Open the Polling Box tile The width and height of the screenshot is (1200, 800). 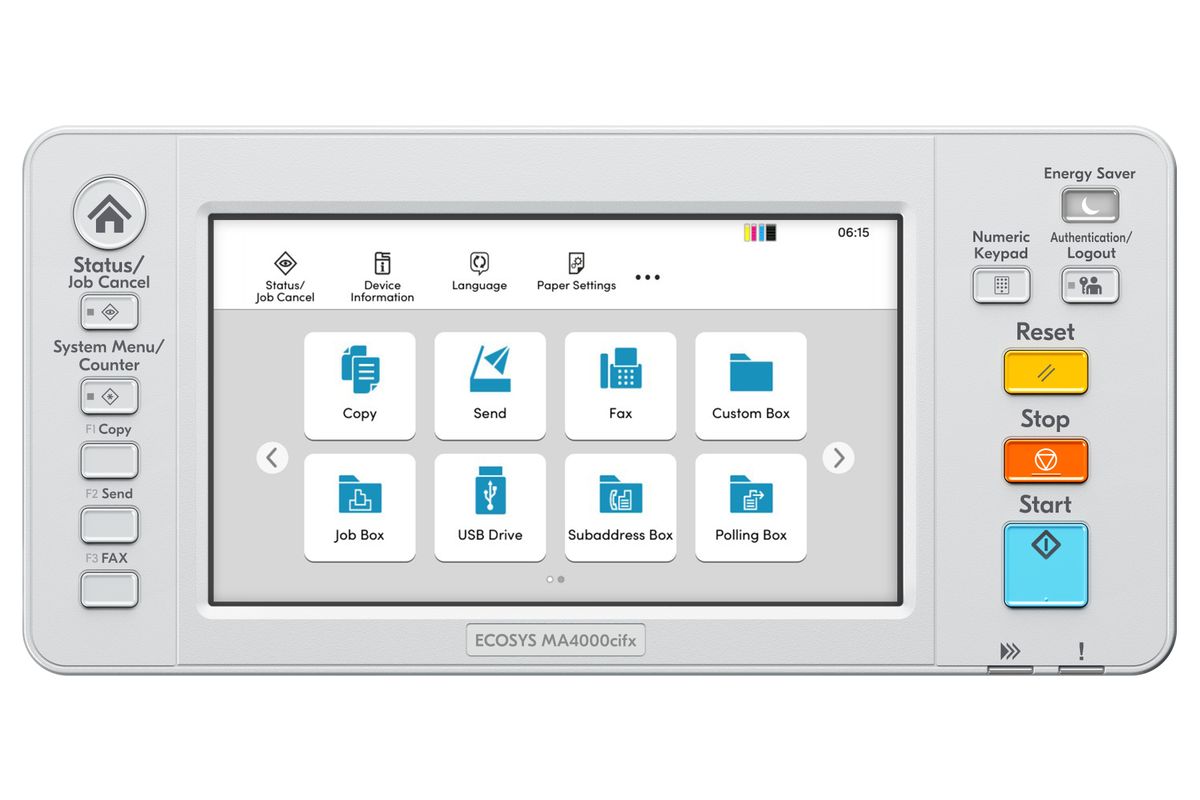click(x=751, y=508)
